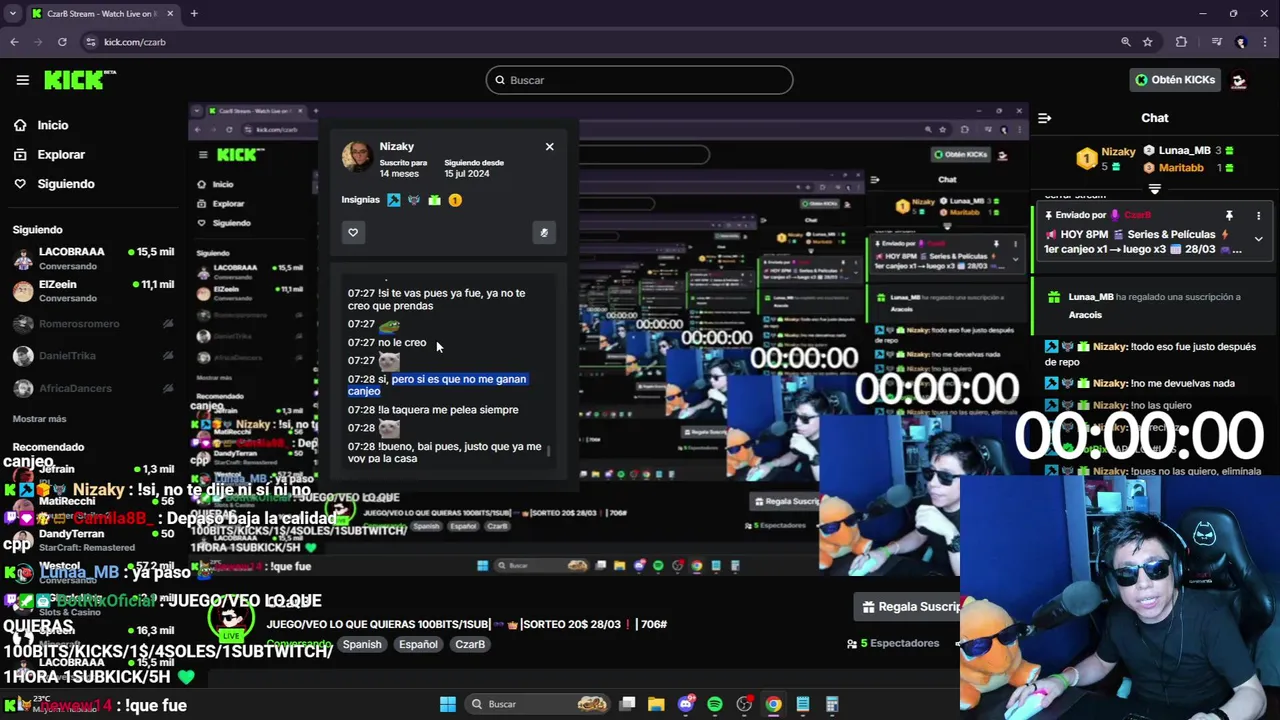Expand the pinned message chevron

(x=1258, y=239)
